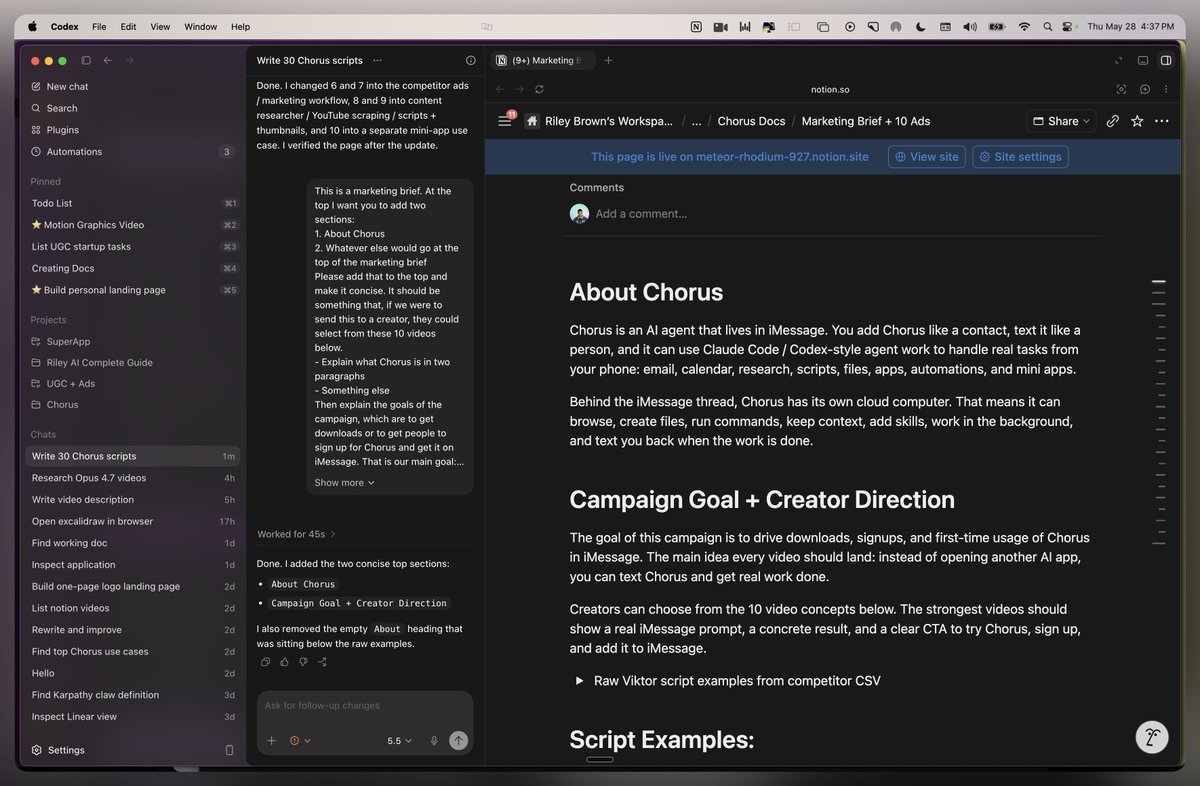1200x786 pixels.
Task: Toggle the Codex sidebar panel icon
Action: click(86, 61)
